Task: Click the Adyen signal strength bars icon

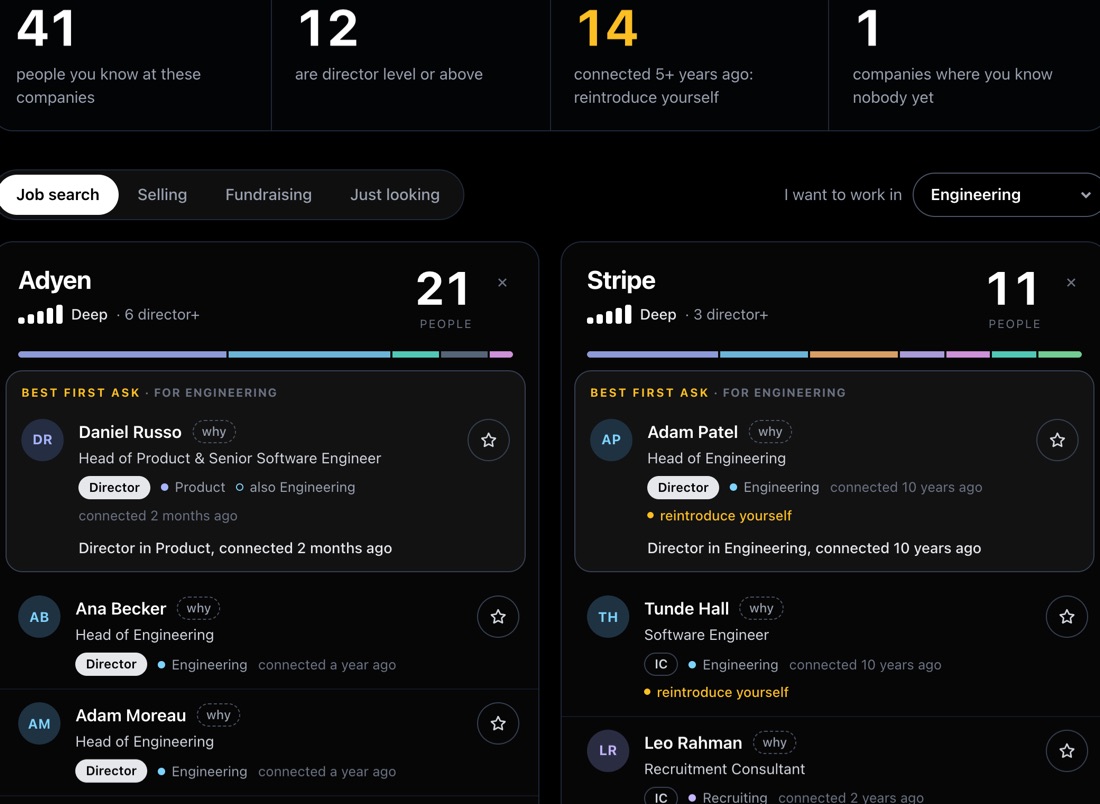Action: tap(41, 314)
